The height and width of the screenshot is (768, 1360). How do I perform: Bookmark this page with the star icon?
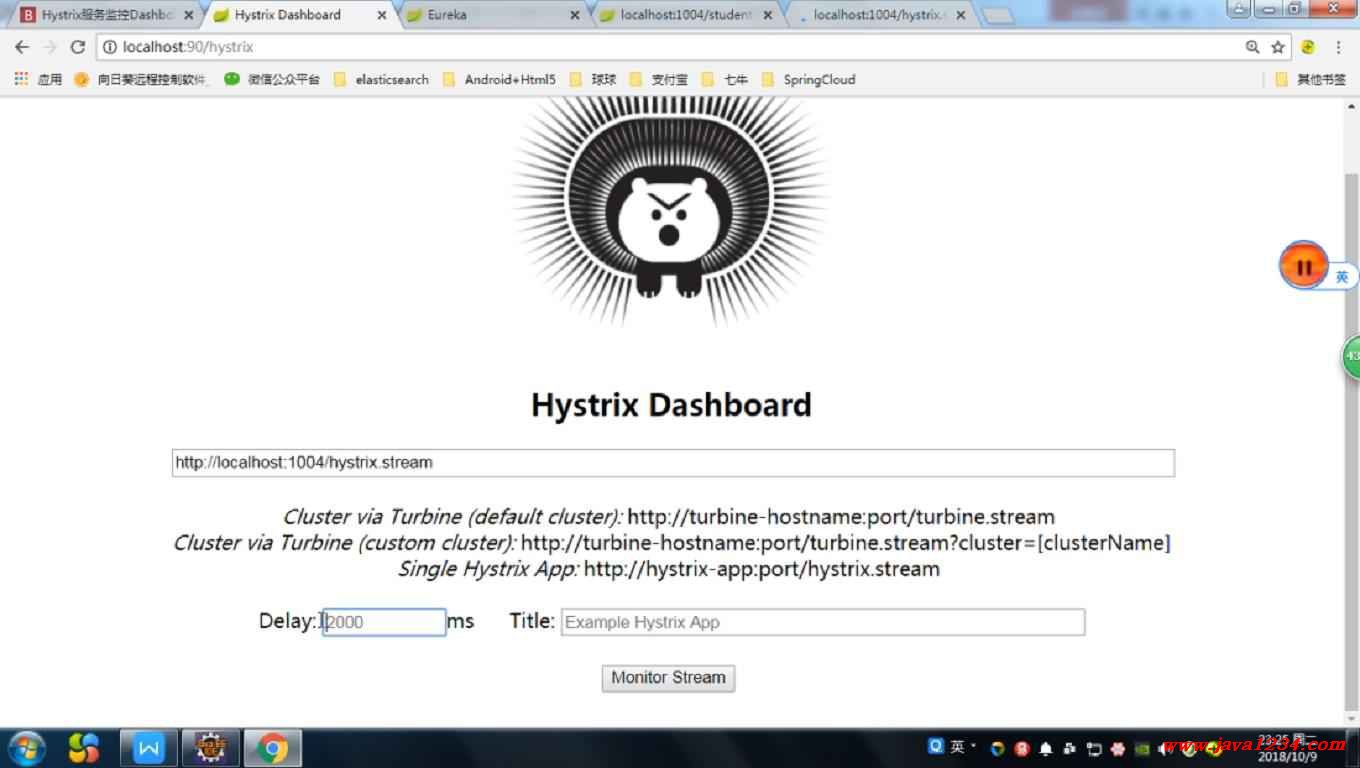tap(1277, 47)
